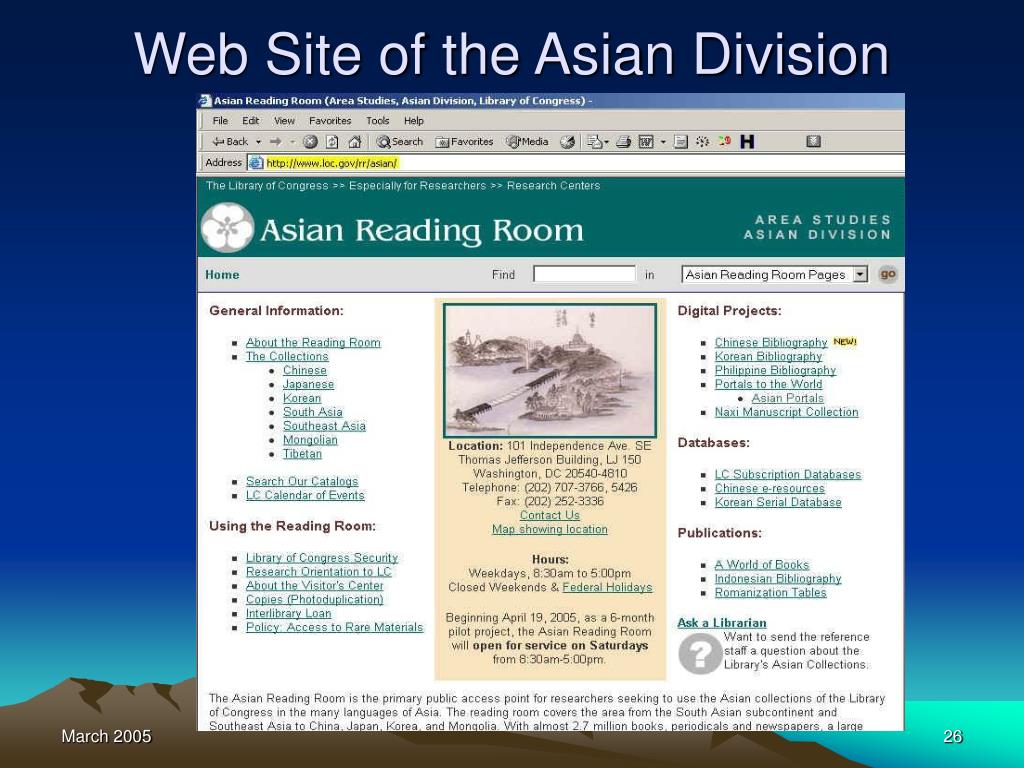Open Policy: Access to Rare Materials link
Viewport: 1024px width, 768px height.
coord(334,627)
